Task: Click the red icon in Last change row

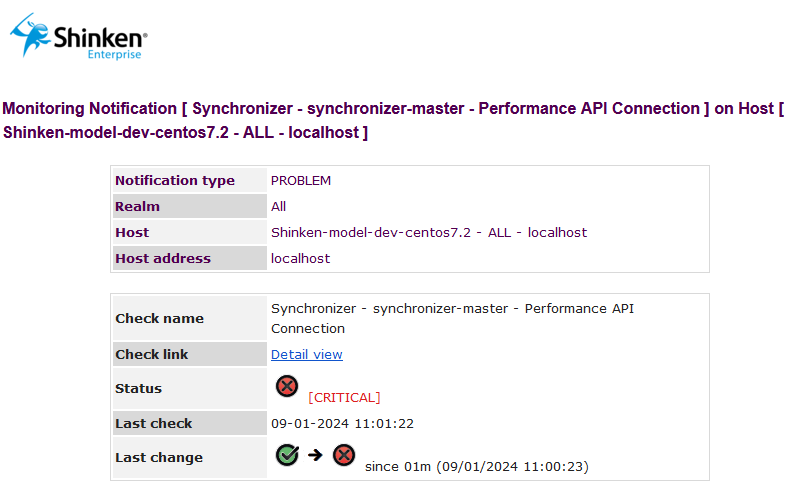Action: tap(344, 455)
